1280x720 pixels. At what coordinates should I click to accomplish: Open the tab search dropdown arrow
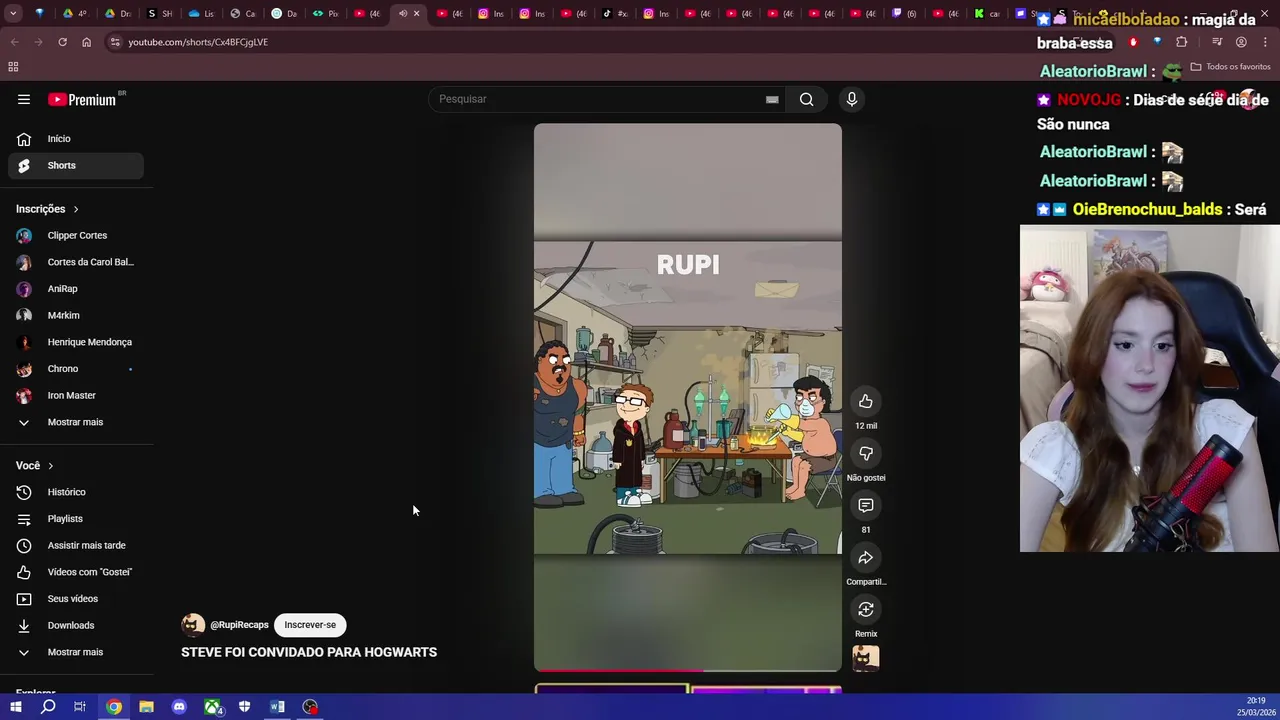click(x=13, y=13)
